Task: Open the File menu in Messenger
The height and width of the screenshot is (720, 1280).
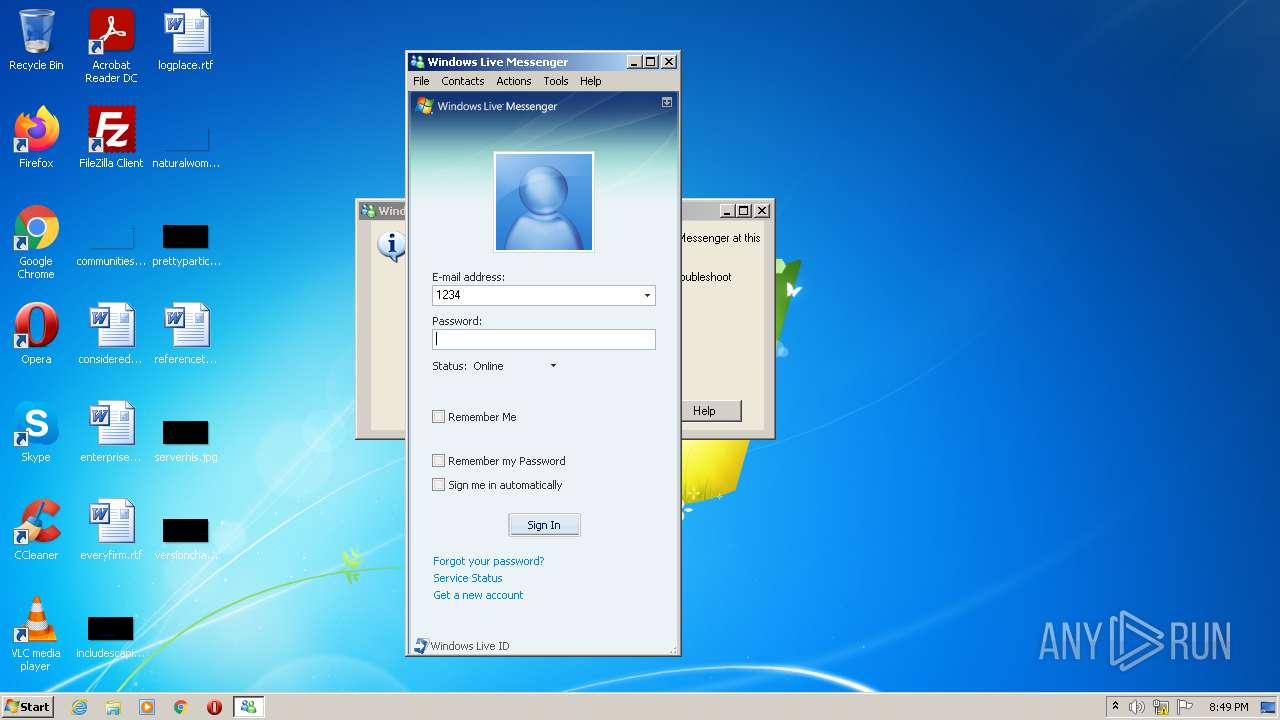Action: [x=421, y=81]
